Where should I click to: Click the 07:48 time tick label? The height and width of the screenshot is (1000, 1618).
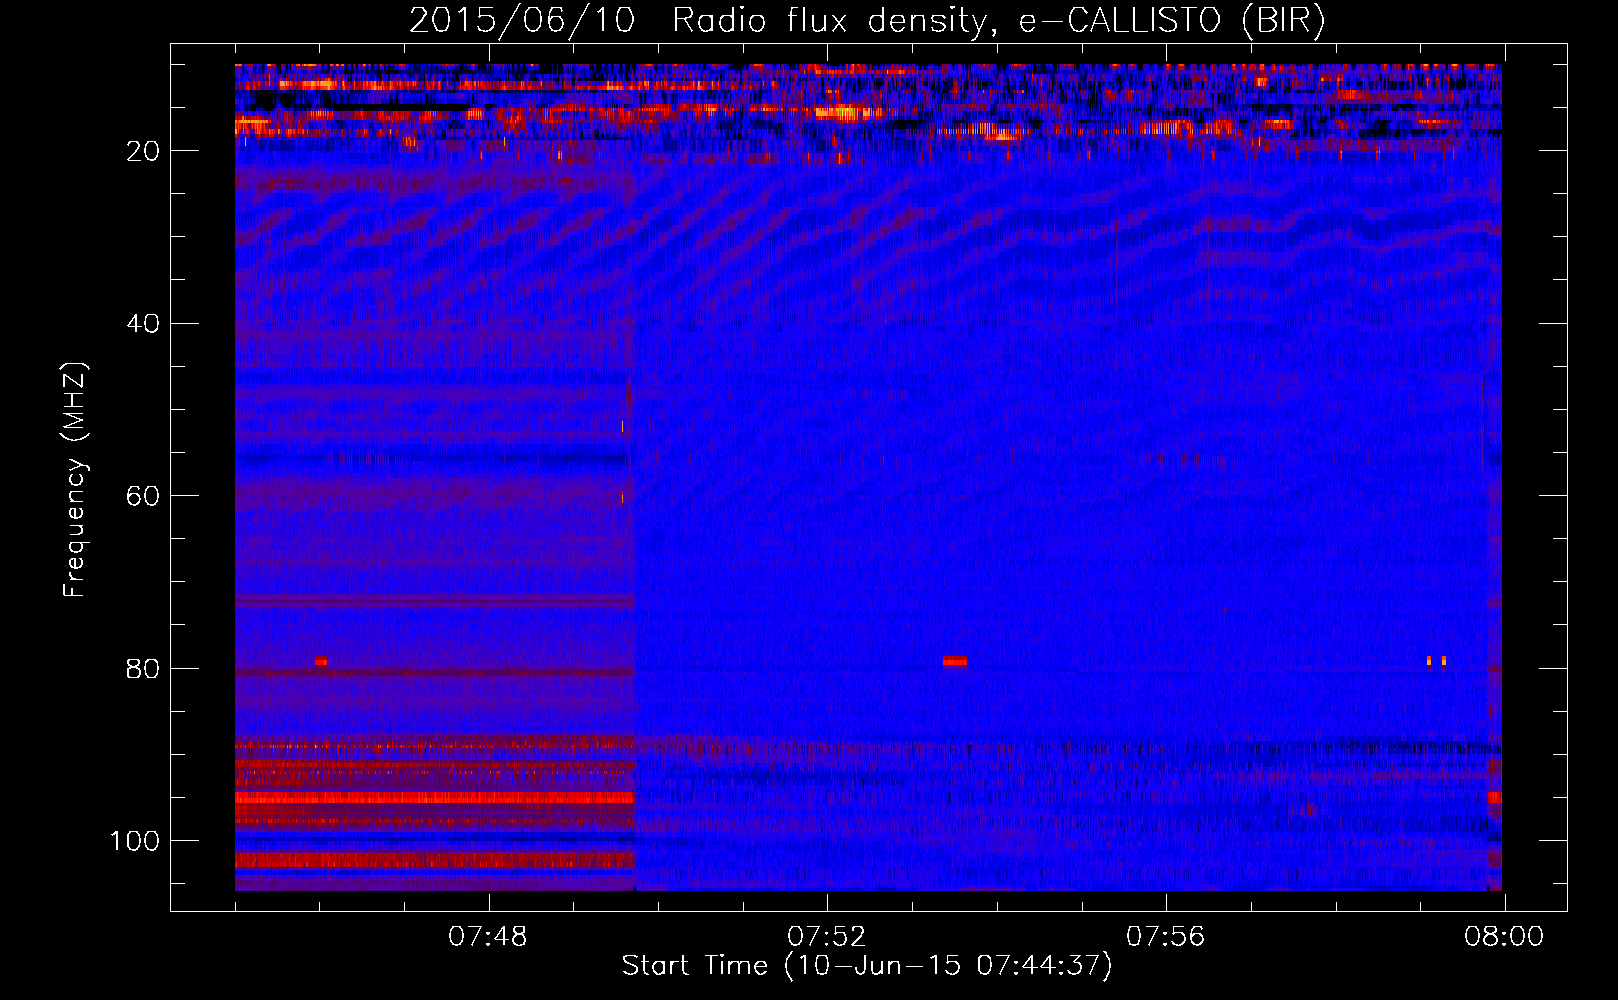[487, 937]
